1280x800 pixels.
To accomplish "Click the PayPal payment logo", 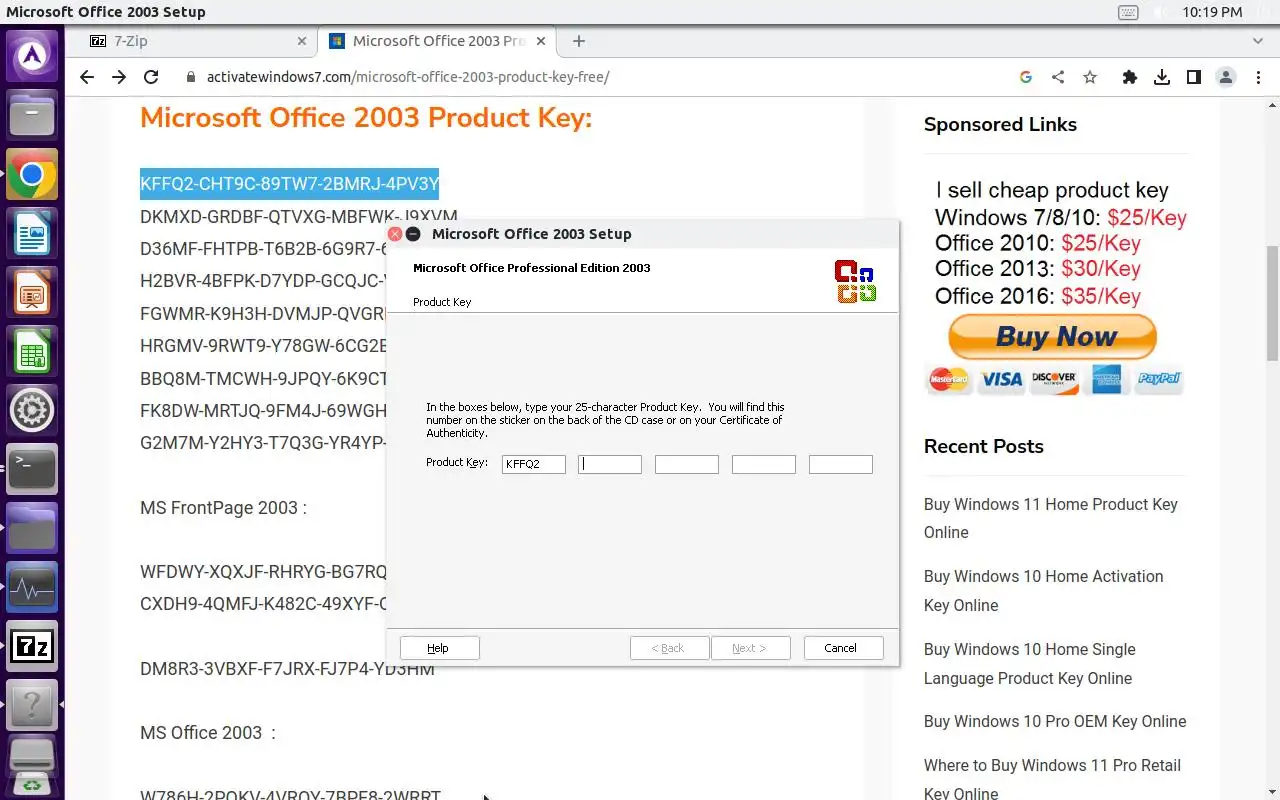I will (1160, 379).
